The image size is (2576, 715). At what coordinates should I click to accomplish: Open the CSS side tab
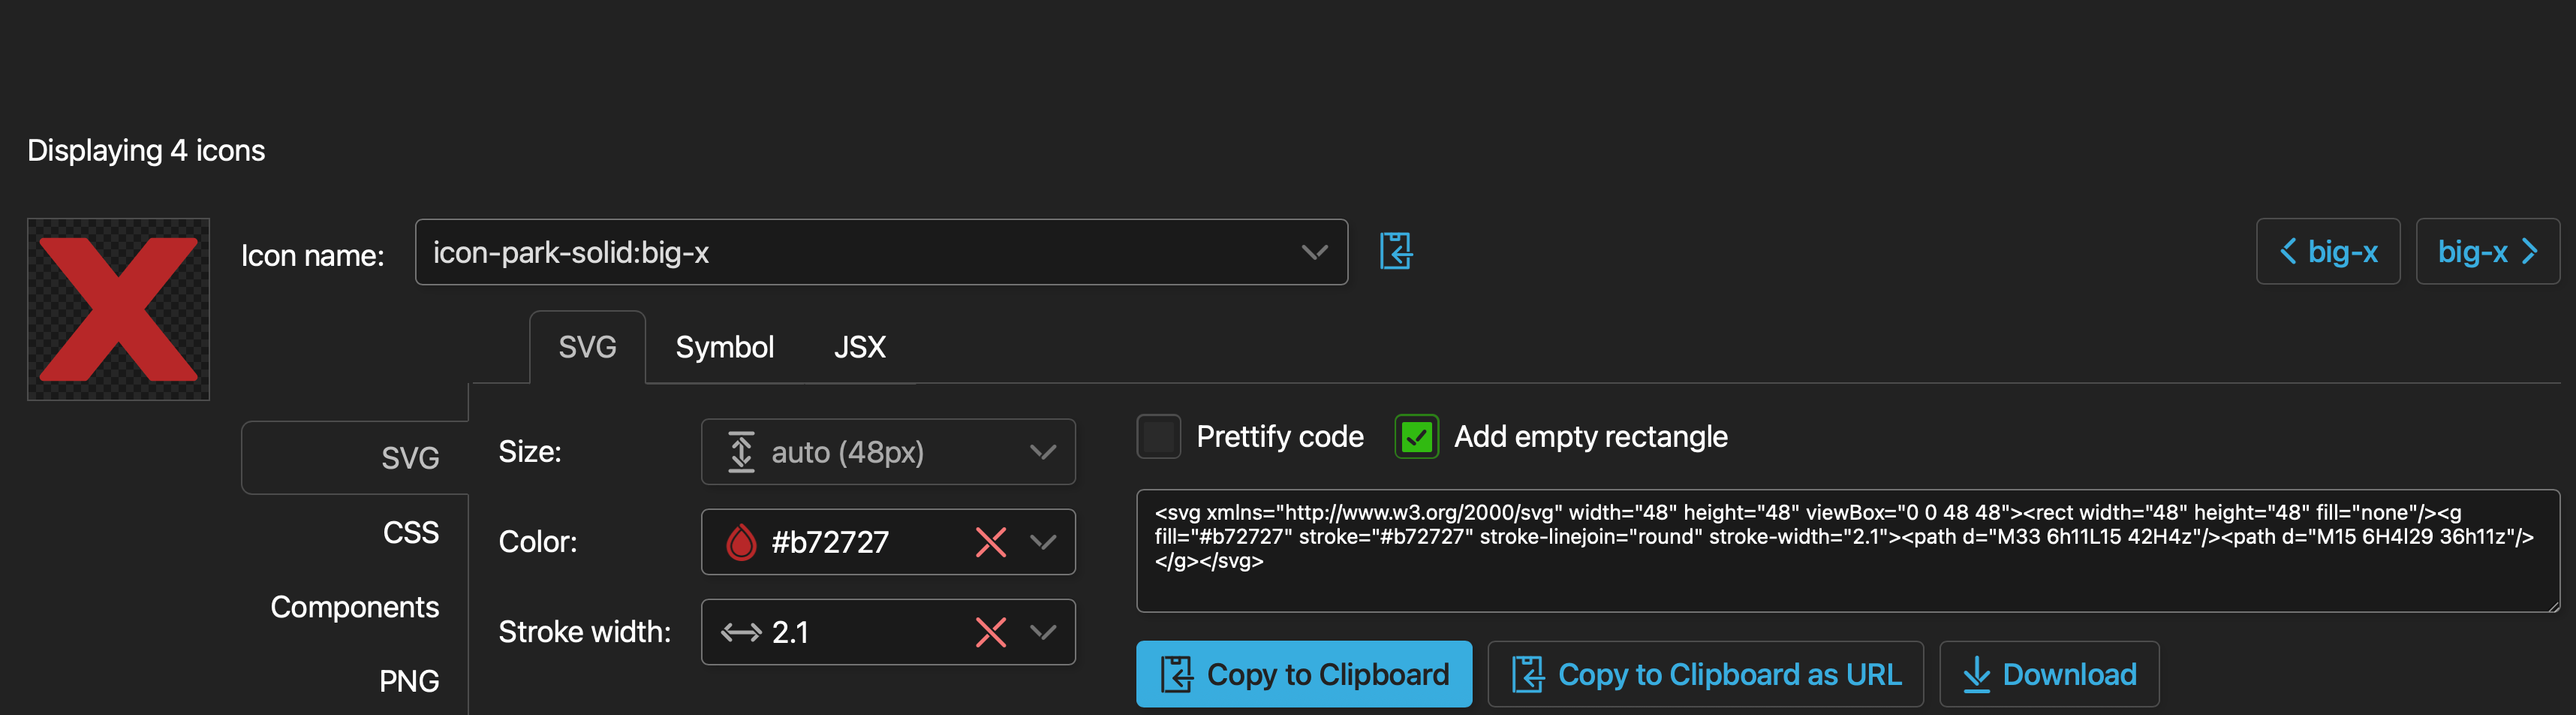point(410,532)
